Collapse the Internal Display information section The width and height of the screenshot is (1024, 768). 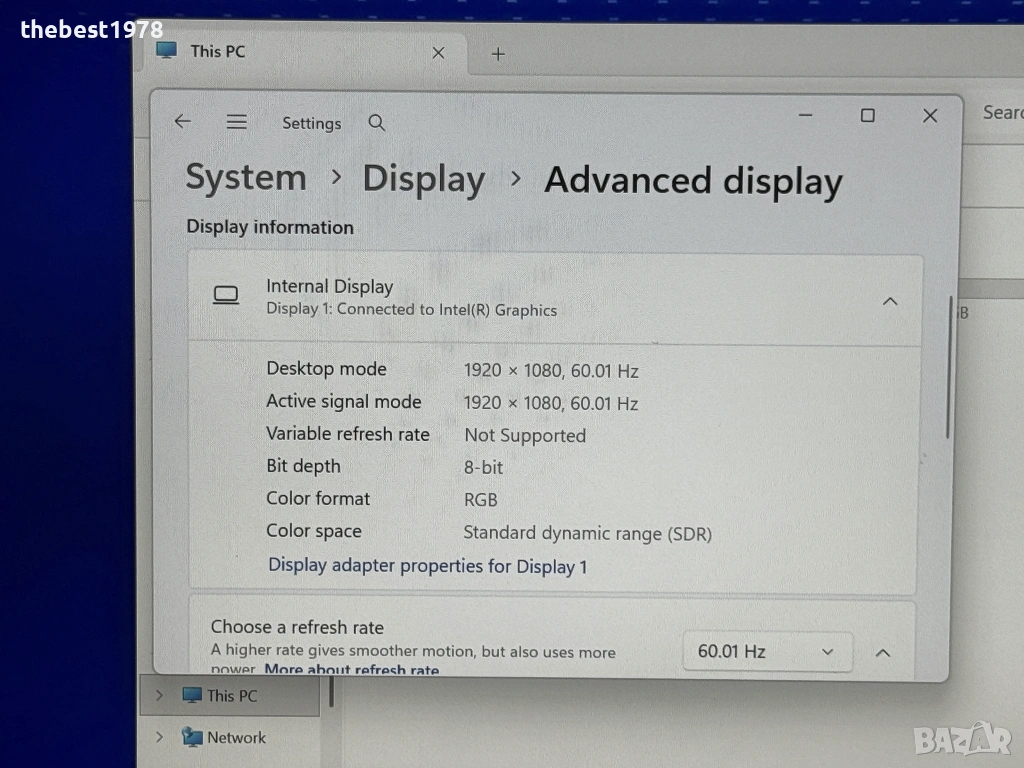(x=889, y=302)
